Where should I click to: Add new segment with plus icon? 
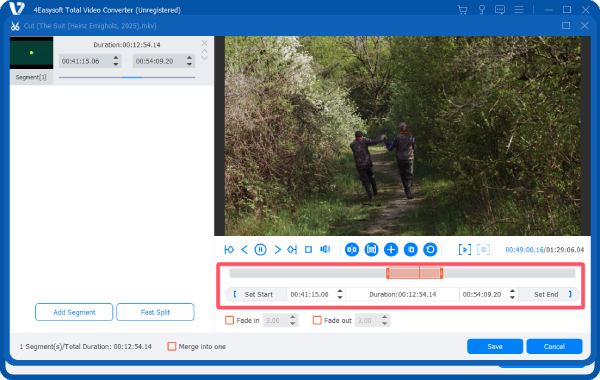[391, 250]
